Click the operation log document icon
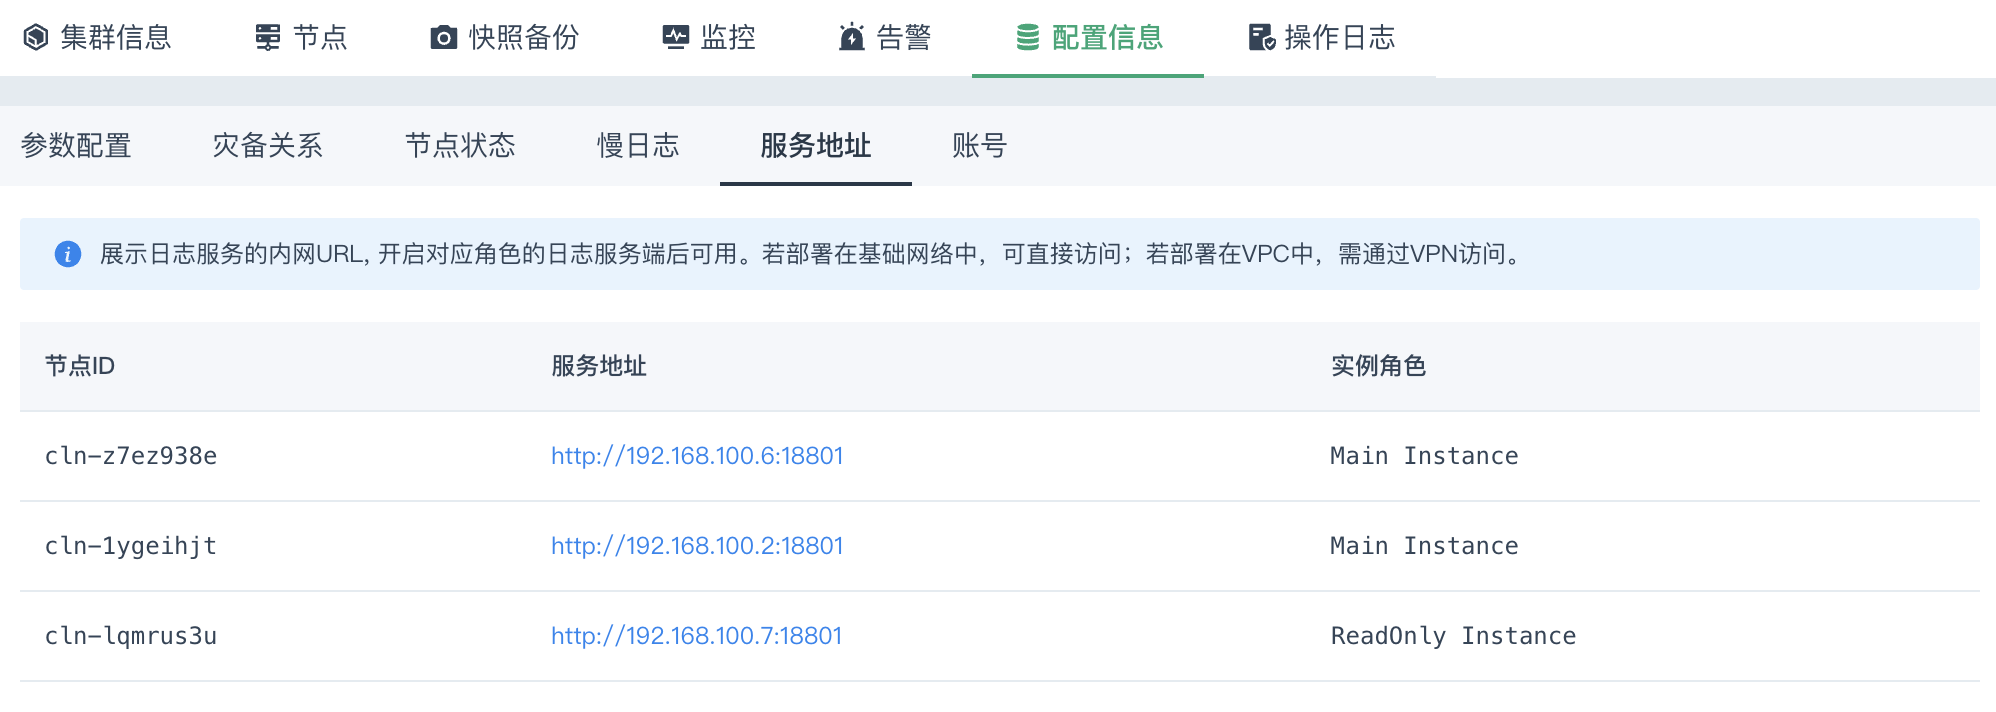The image size is (1996, 712). click(1261, 38)
